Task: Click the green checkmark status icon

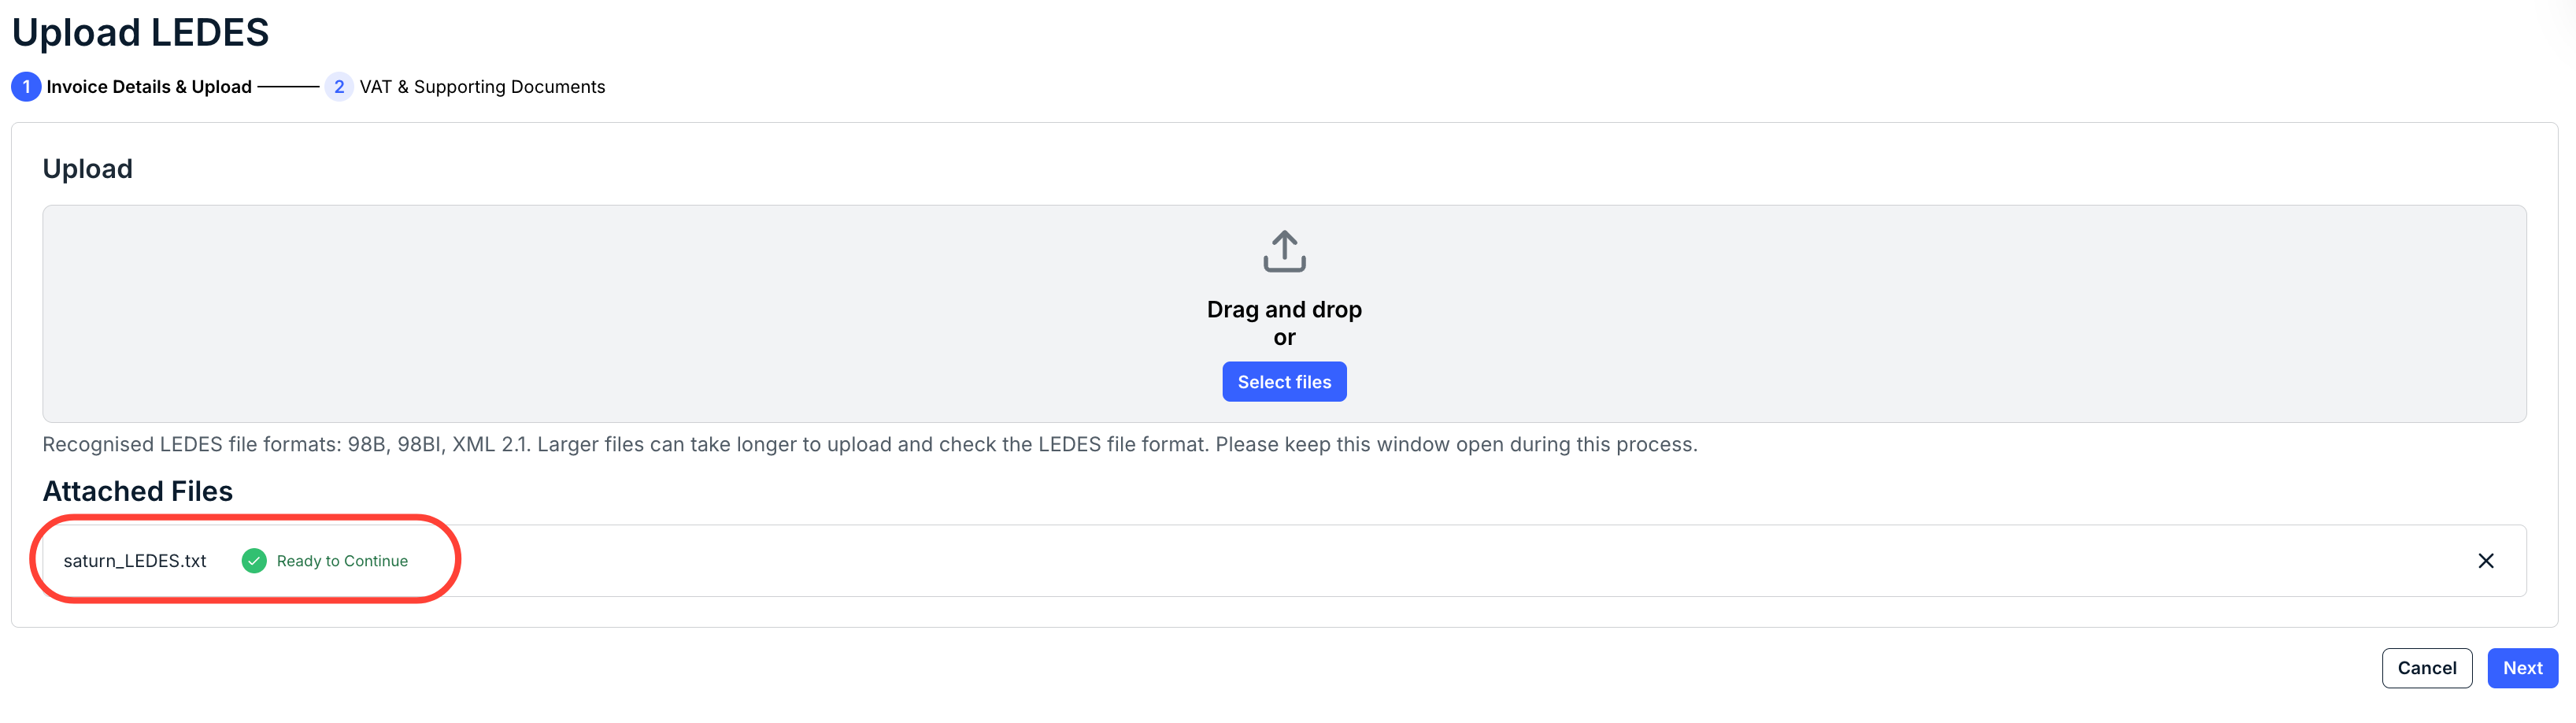Action: pyautogui.click(x=254, y=561)
